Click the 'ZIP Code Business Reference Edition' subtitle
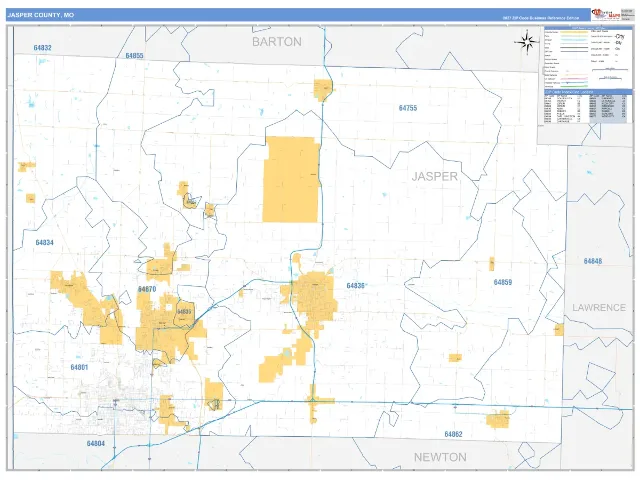The image size is (640, 480). click(541, 18)
